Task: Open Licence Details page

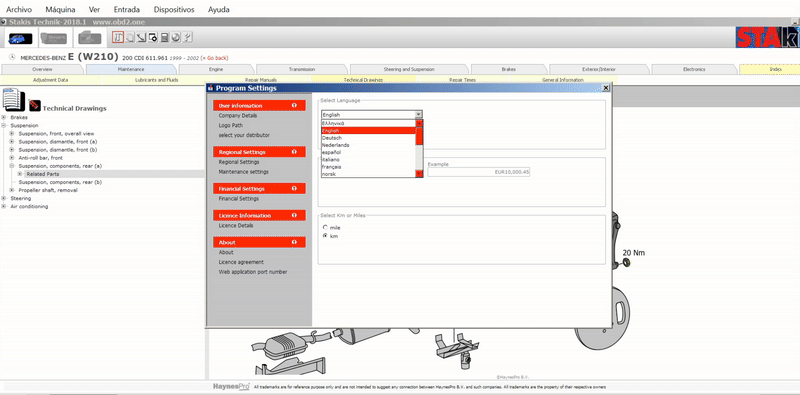Action: (236, 226)
